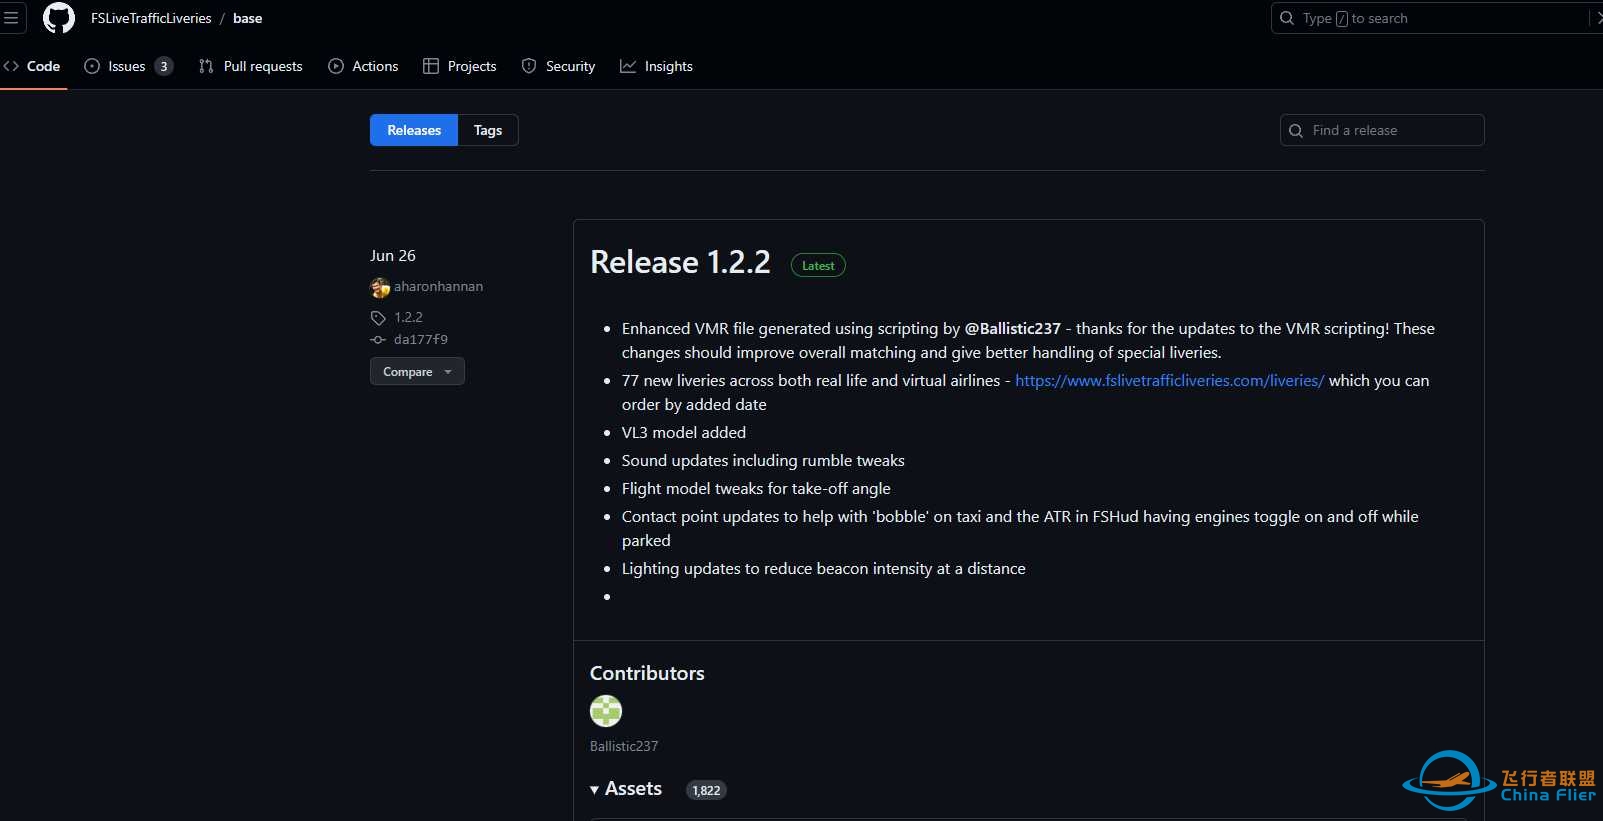Open the Pull requests tab
This screenshot has width=1603, height=821.
tap(251, 66)
